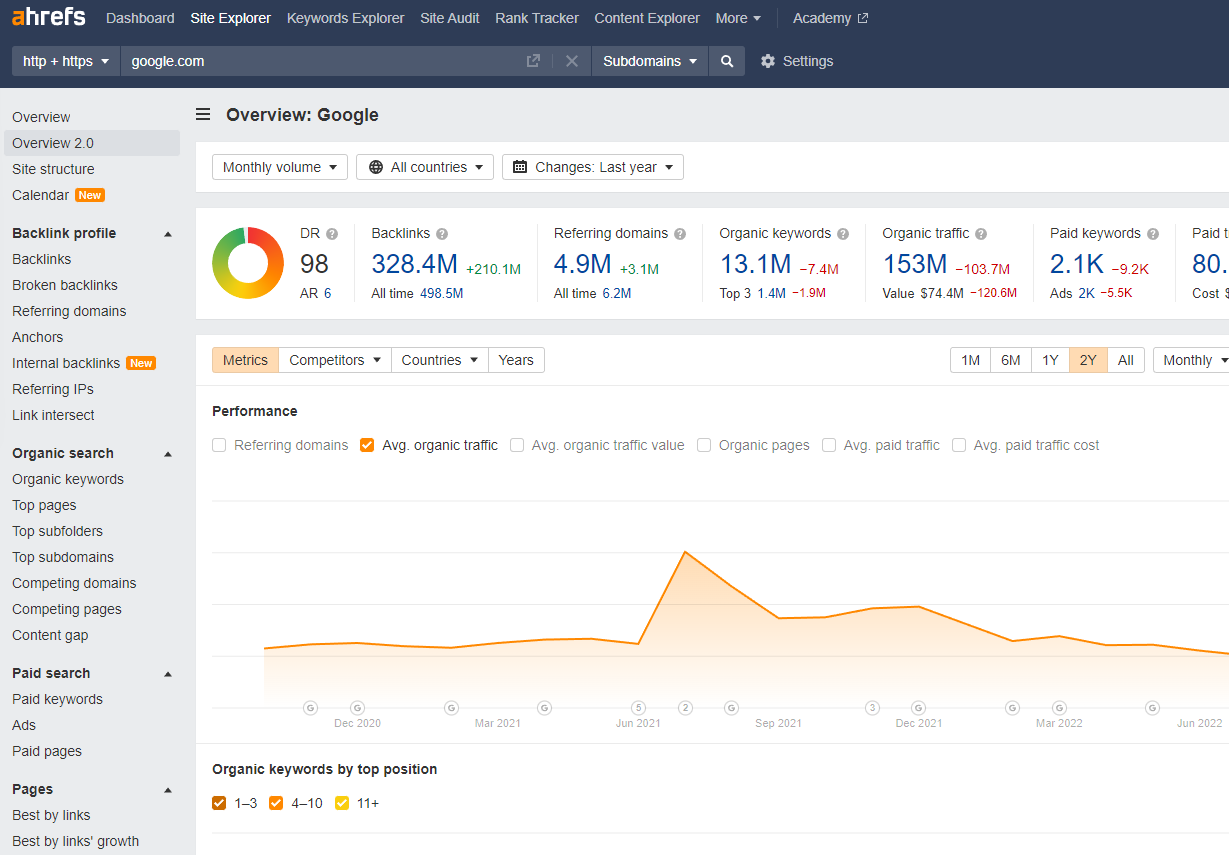This screenshot has width=1229, height=855.
Task: Click the ahrefs logo
Action: click(48, 16)
